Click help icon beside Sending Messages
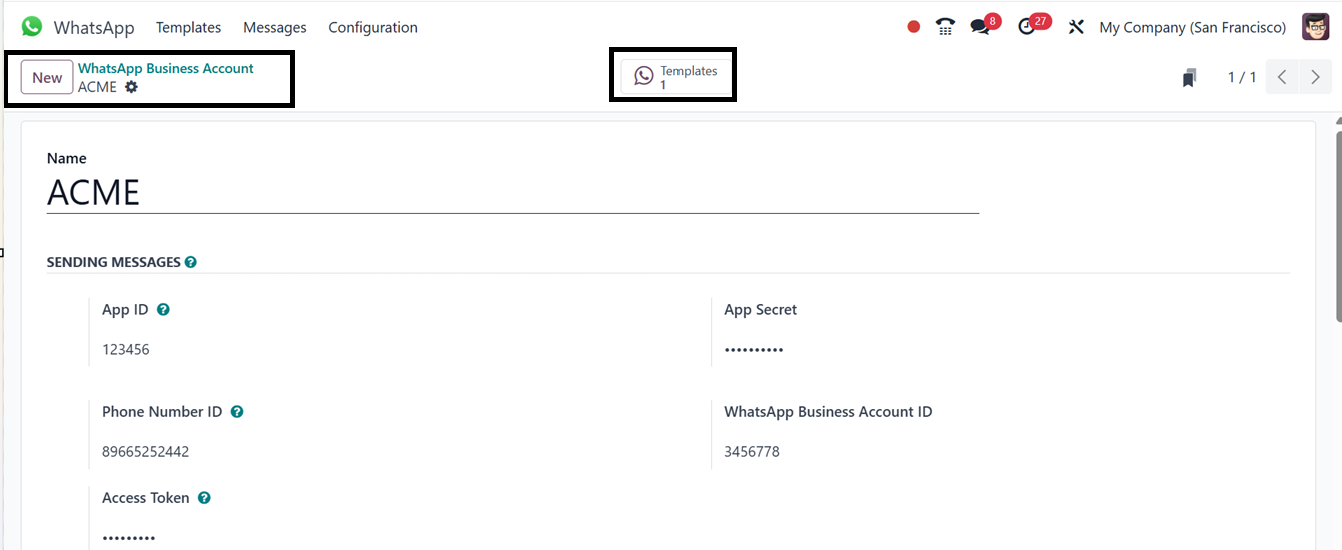1342x550 pixels. pyautogui.click(x=191, y=262)
